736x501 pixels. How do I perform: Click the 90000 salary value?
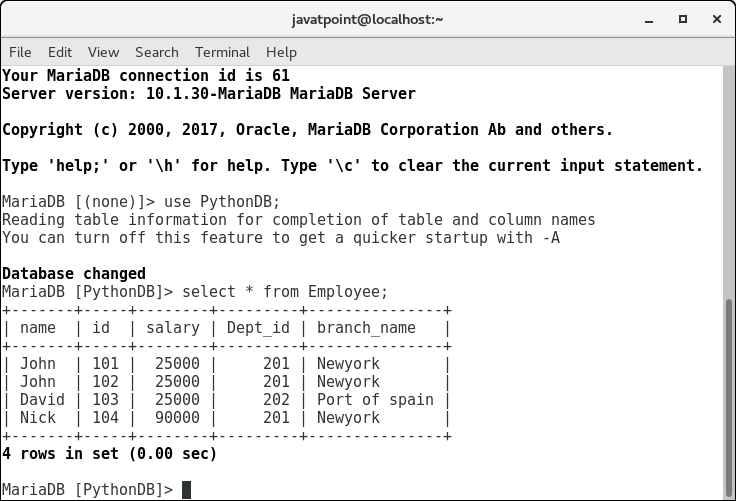point(177,418)
